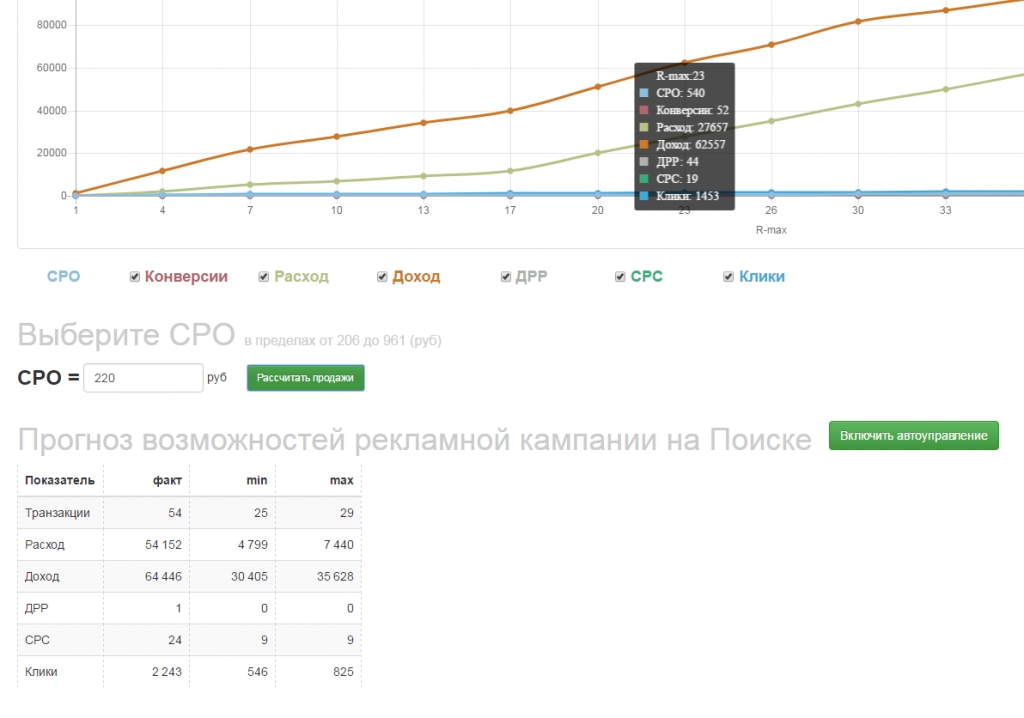Click the Выберите CPO heading
This screenshot has width=1024, height=718.
[x=126, y=335]
